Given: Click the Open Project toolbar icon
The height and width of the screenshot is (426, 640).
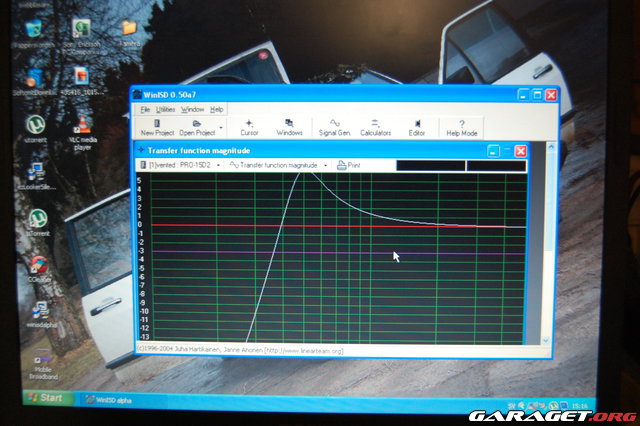Looking at the screenshot, I should pos(198,126).
